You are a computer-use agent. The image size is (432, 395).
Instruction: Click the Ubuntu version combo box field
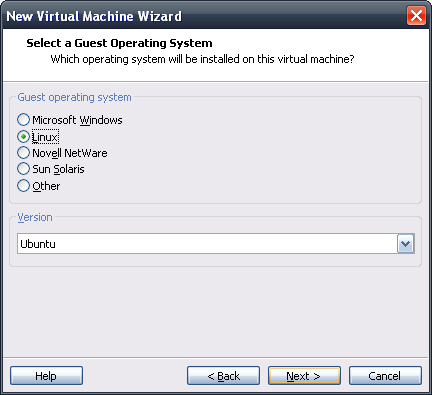[x=216, y=244]
